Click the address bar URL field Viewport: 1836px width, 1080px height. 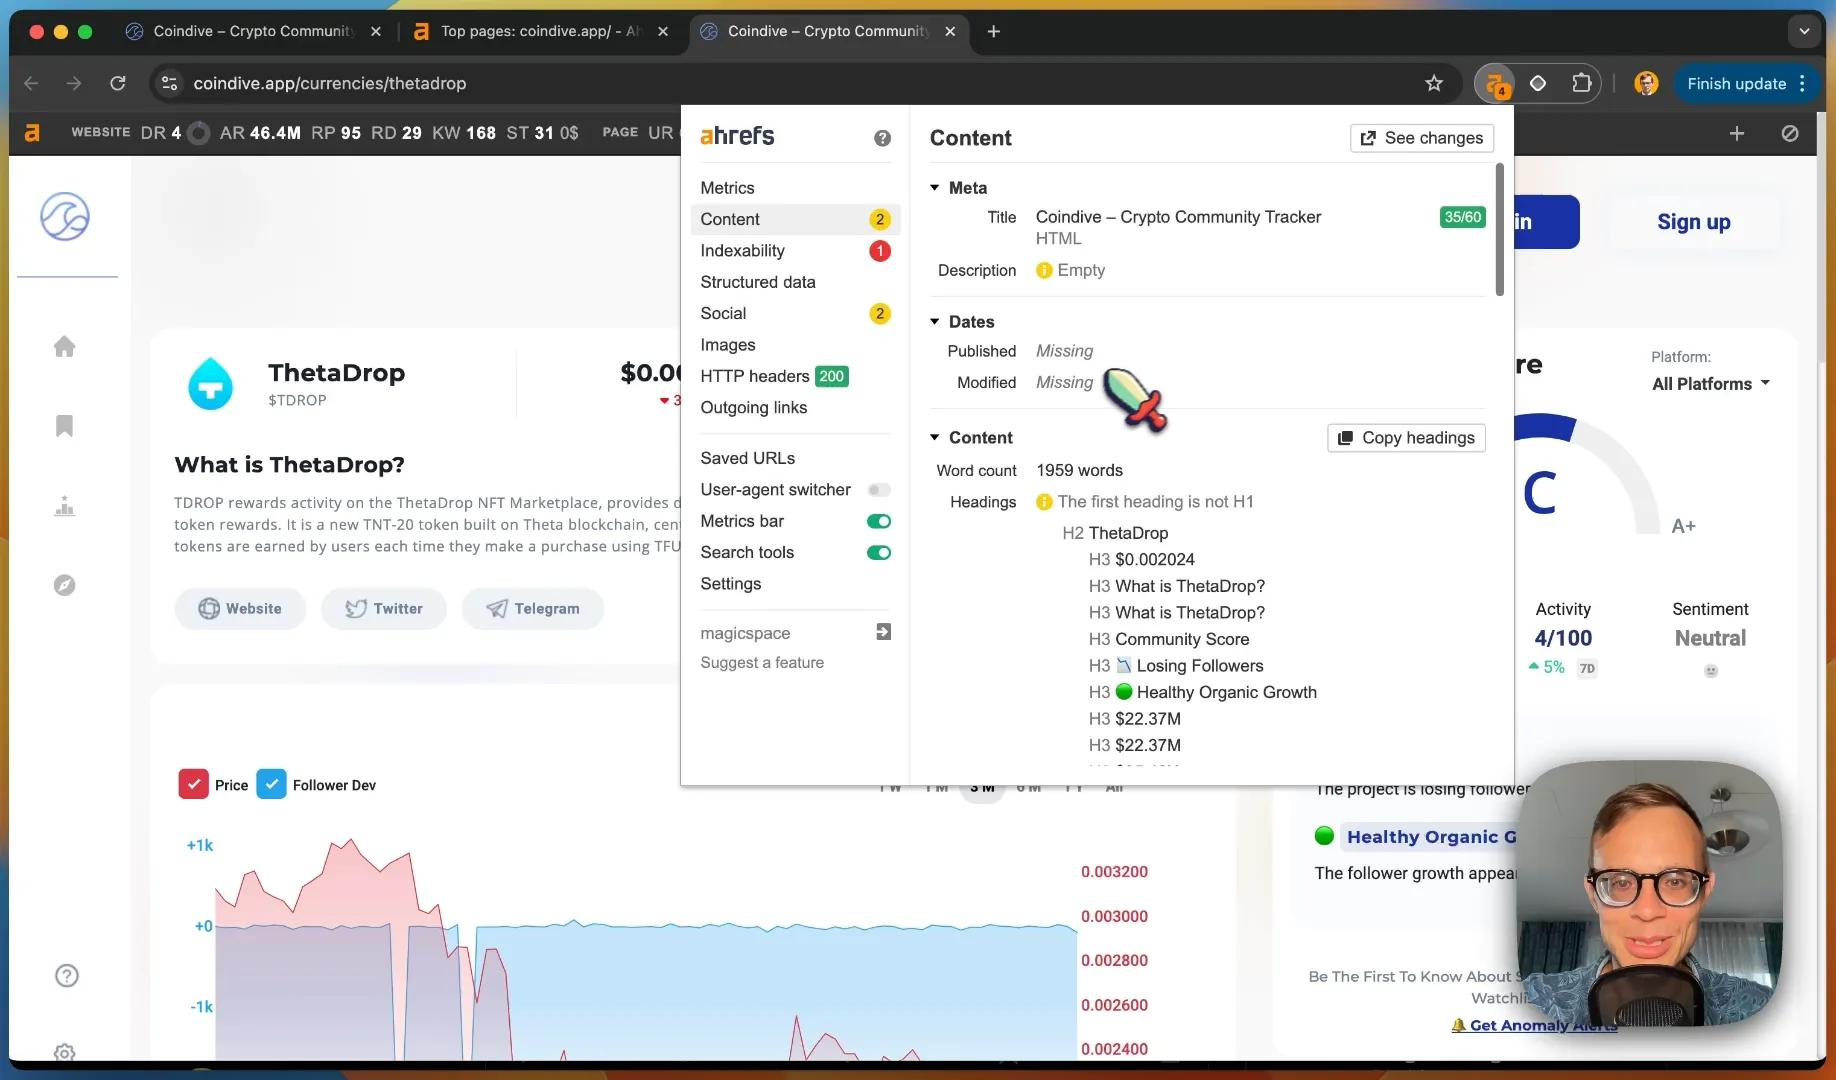(790, 83)
